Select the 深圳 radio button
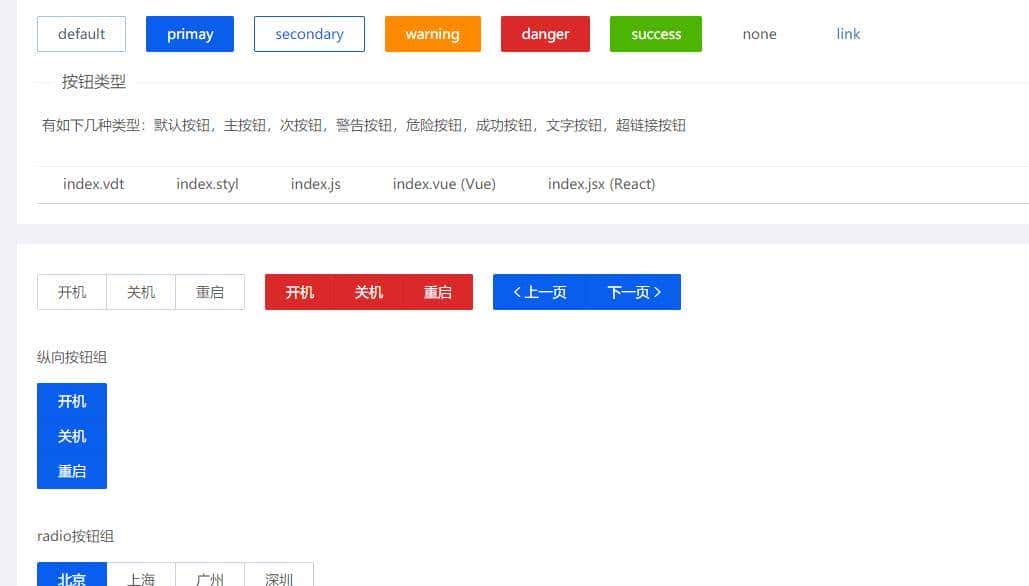Viewport: 1029px width, 586px height. coord(278,578)
